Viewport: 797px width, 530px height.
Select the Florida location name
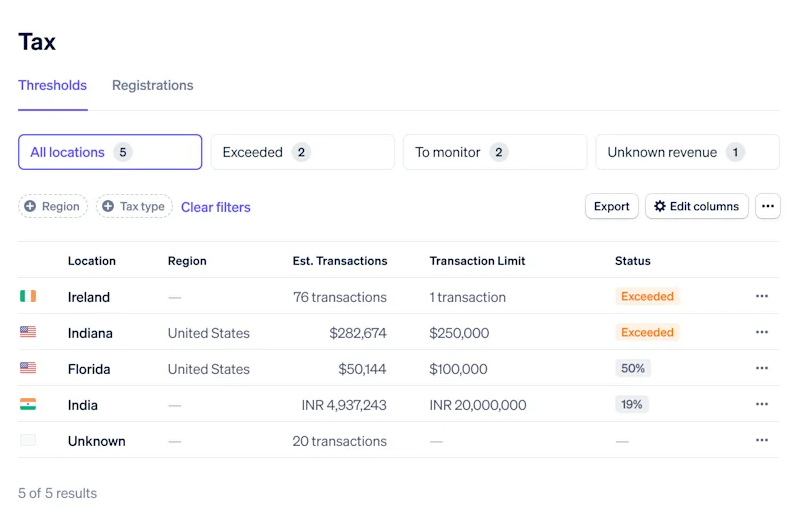coord(89,369)
